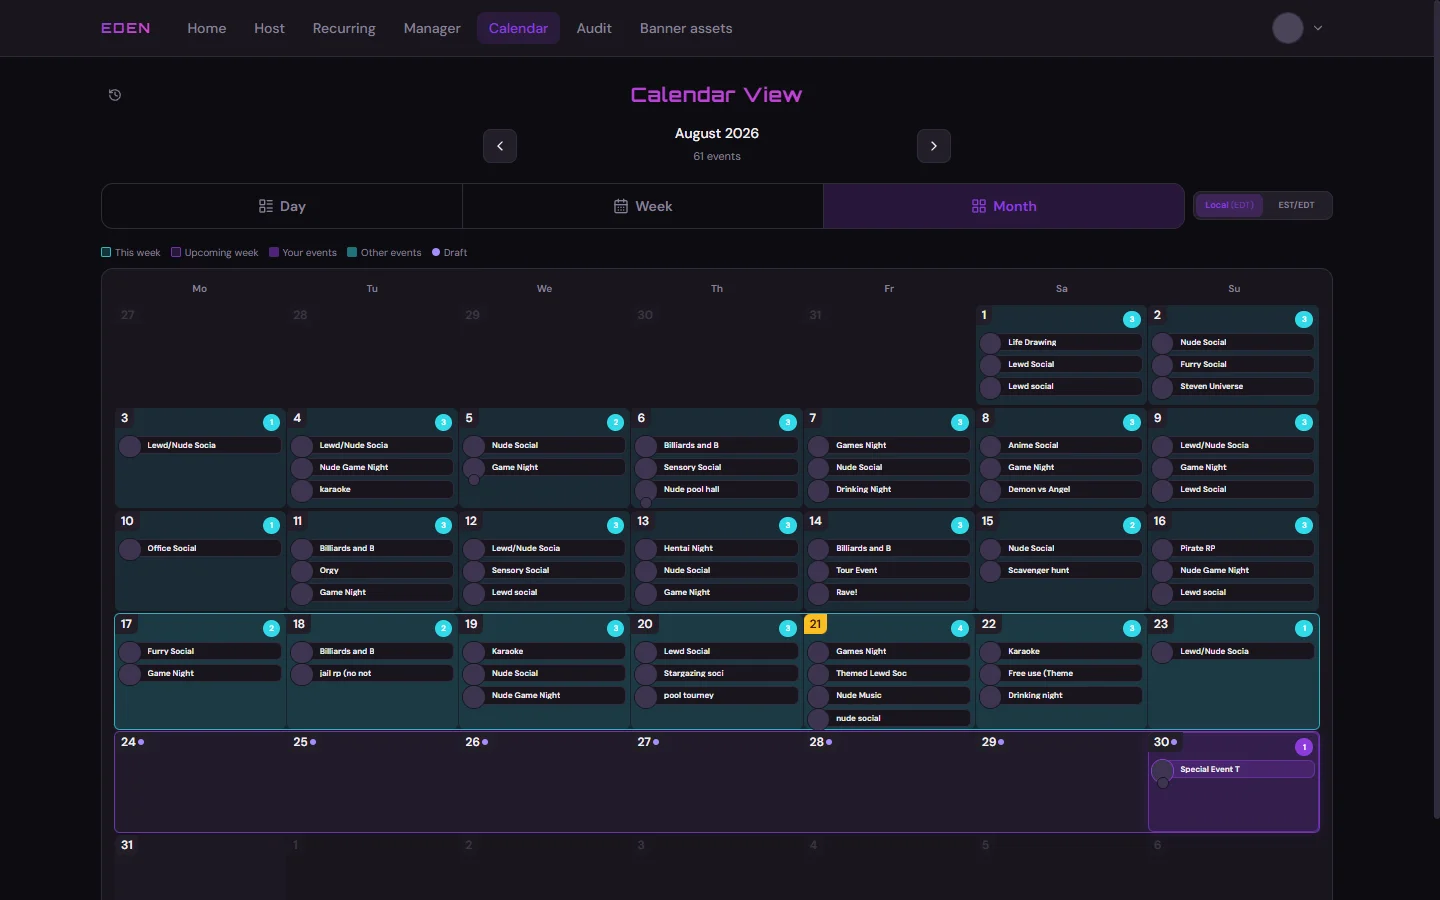Click the August 2026 month heading
This screenshot has width=1440, height=900.
(x=717, y=133)
